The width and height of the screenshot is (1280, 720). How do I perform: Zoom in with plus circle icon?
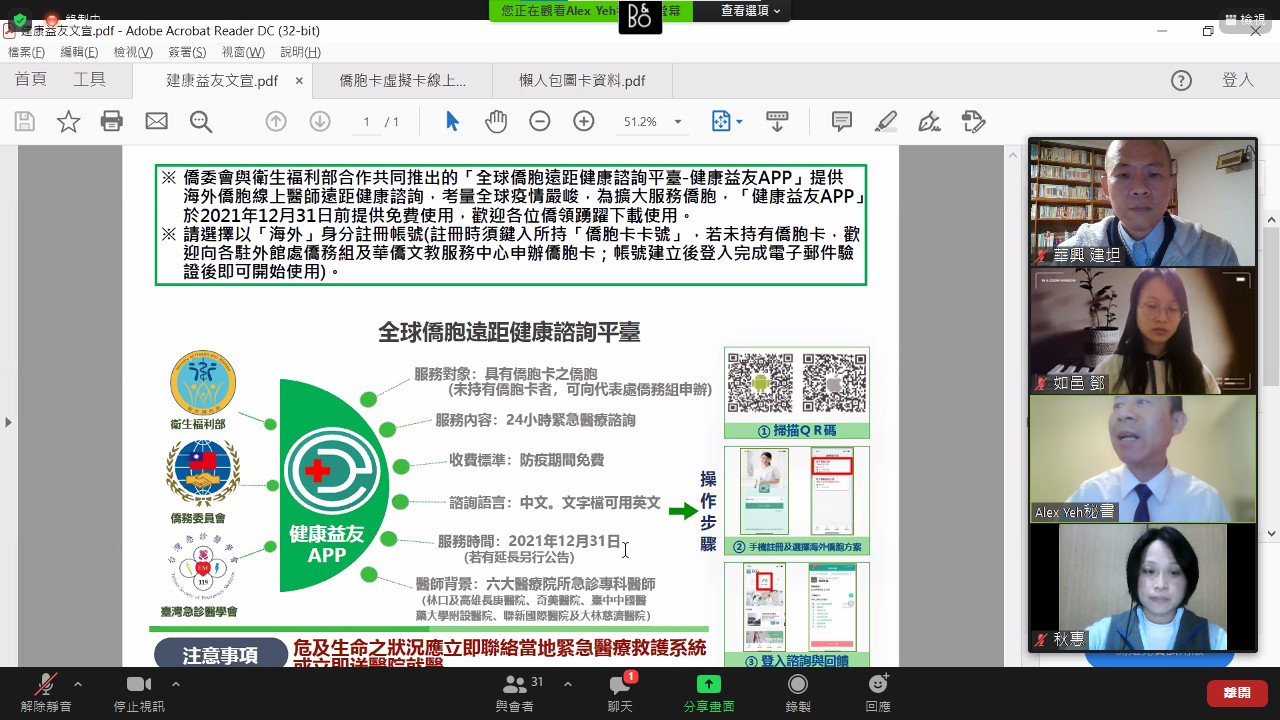click(584, 122)
